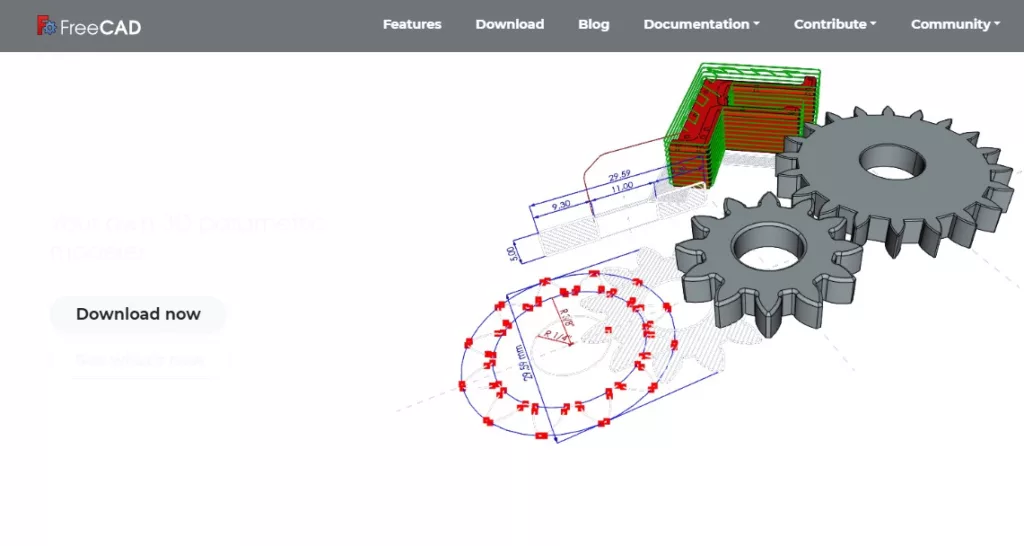Open the Features page
This screenshot has width=1024, height=546.
412,24
